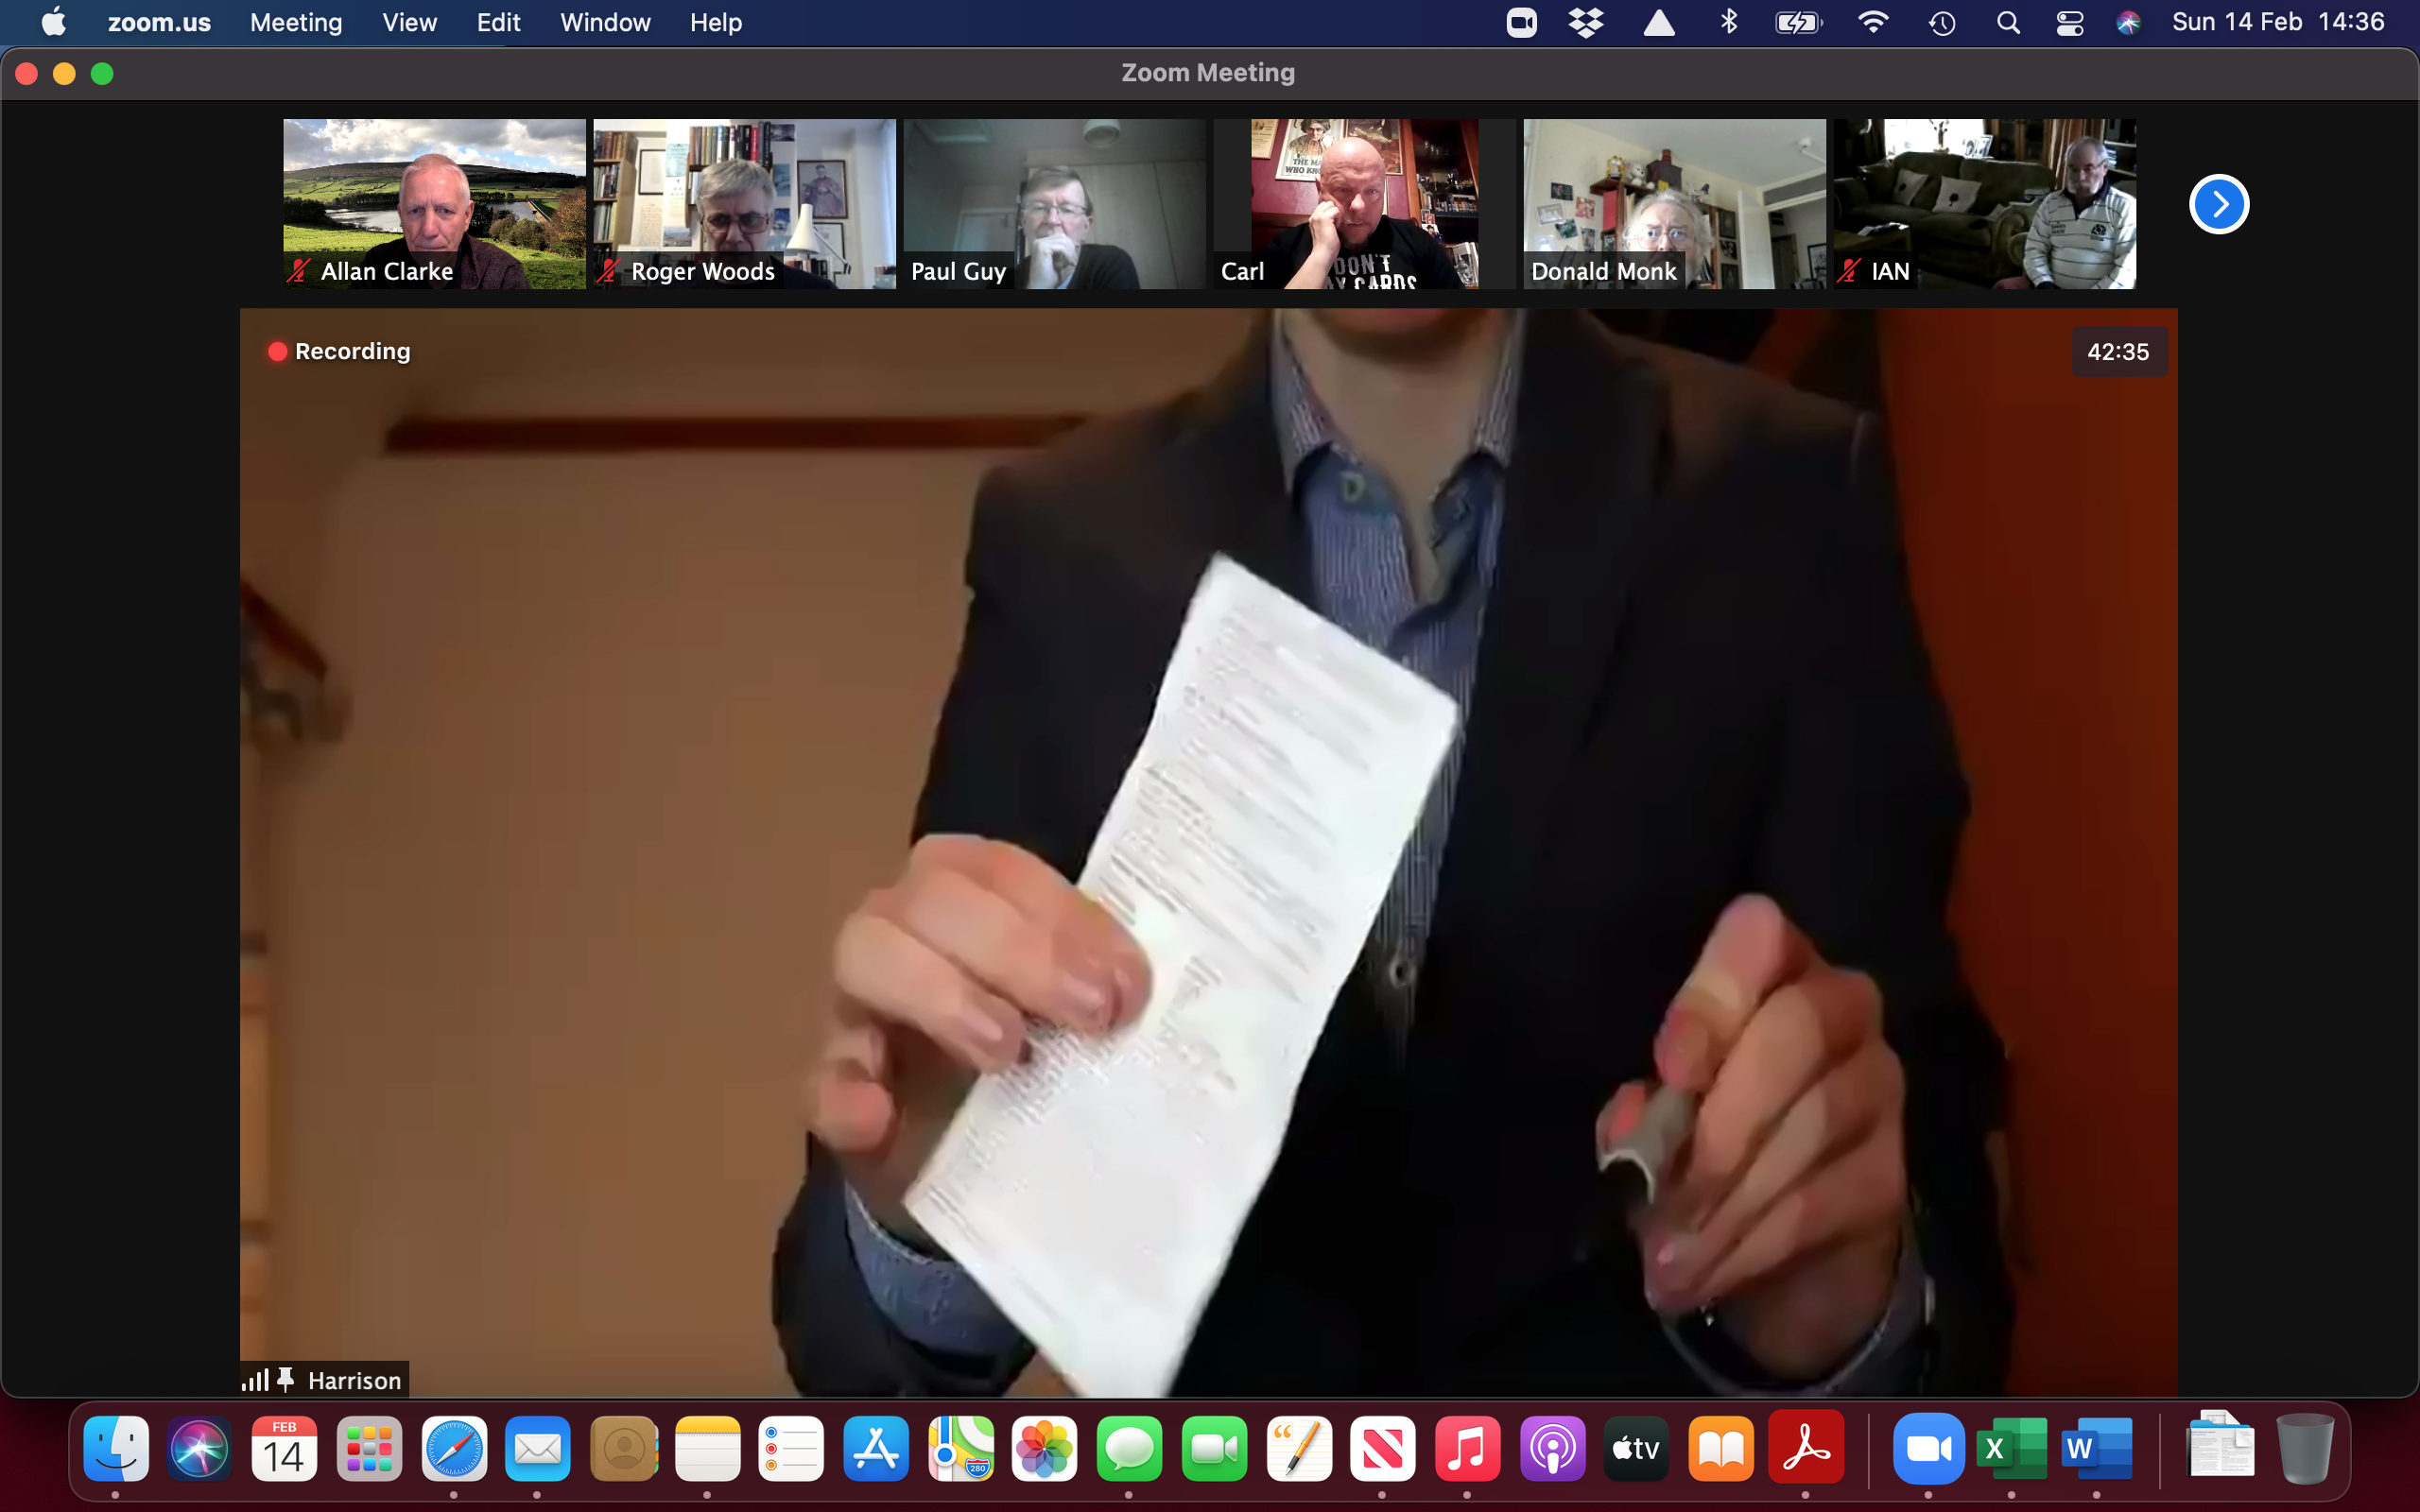Click Allan Clarke's muted microphone icon
The image size is (2420, 1512).
click(298, 271)
